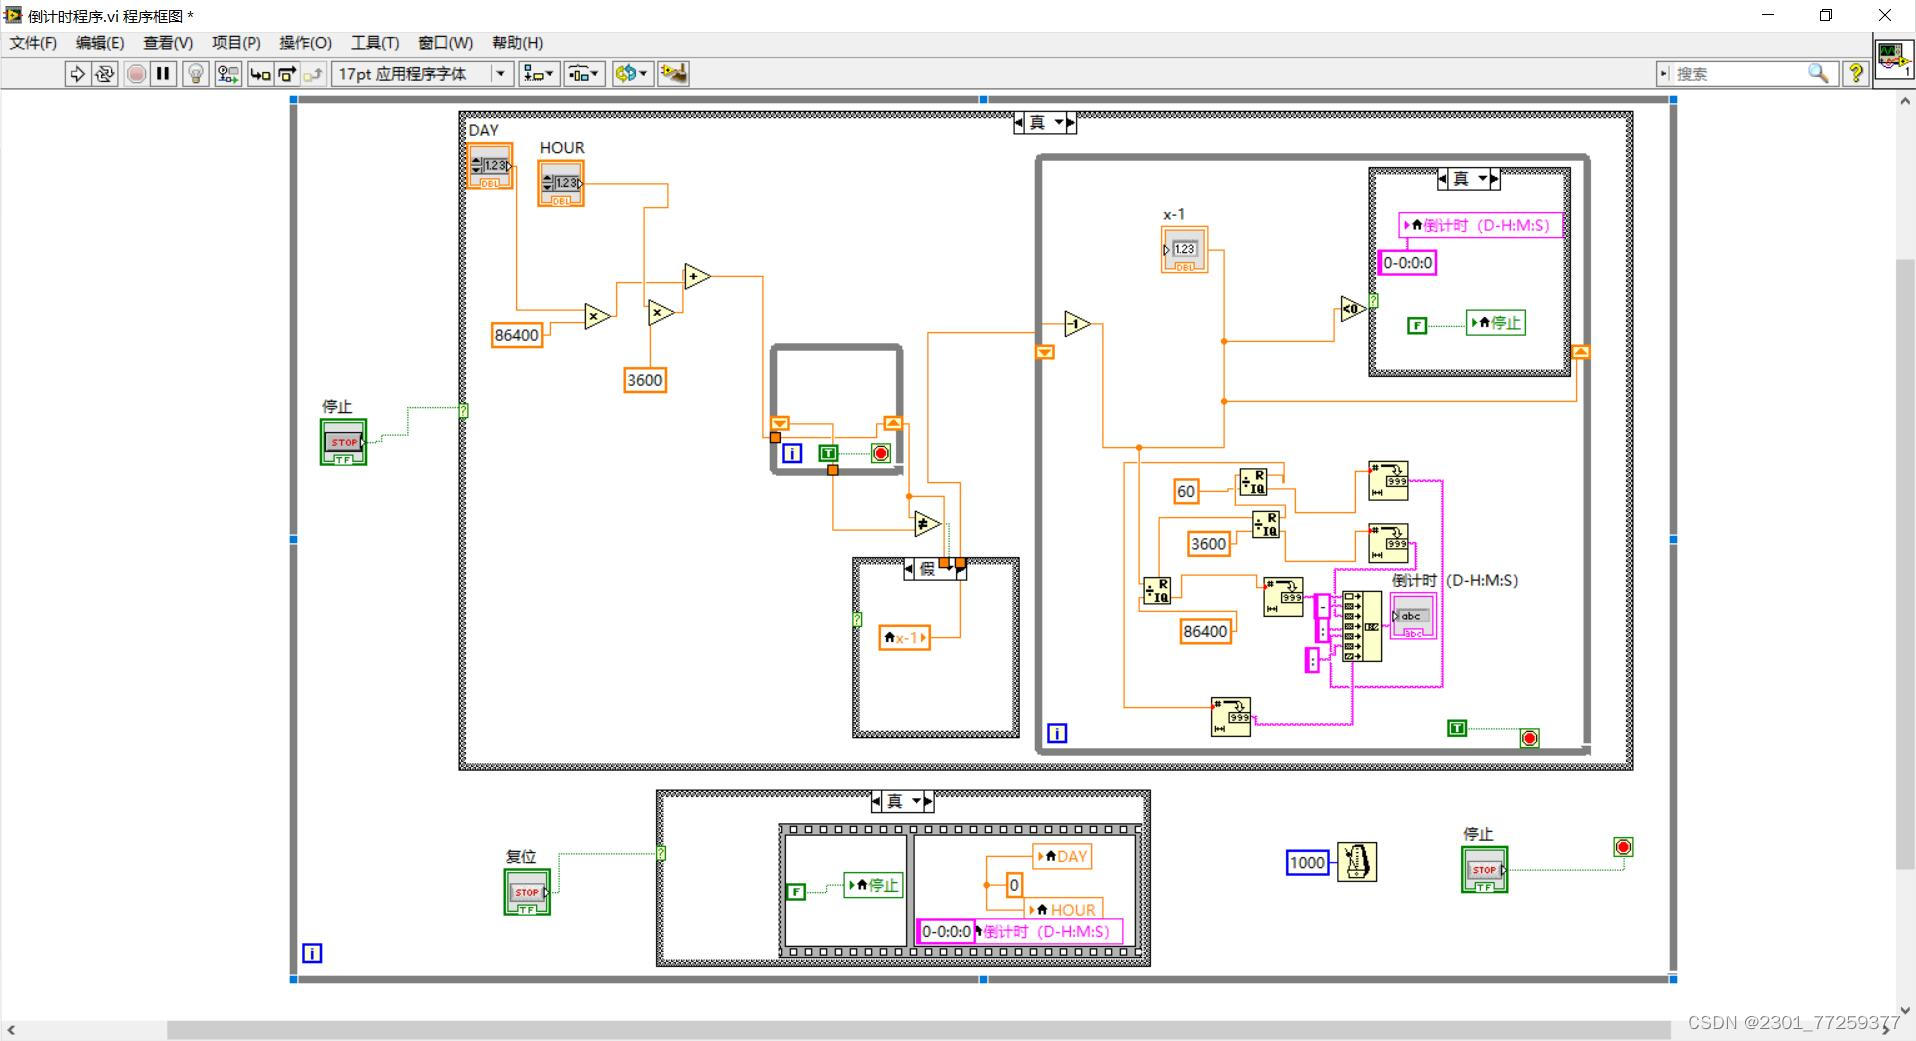Step into the next node

coord(260,74)
